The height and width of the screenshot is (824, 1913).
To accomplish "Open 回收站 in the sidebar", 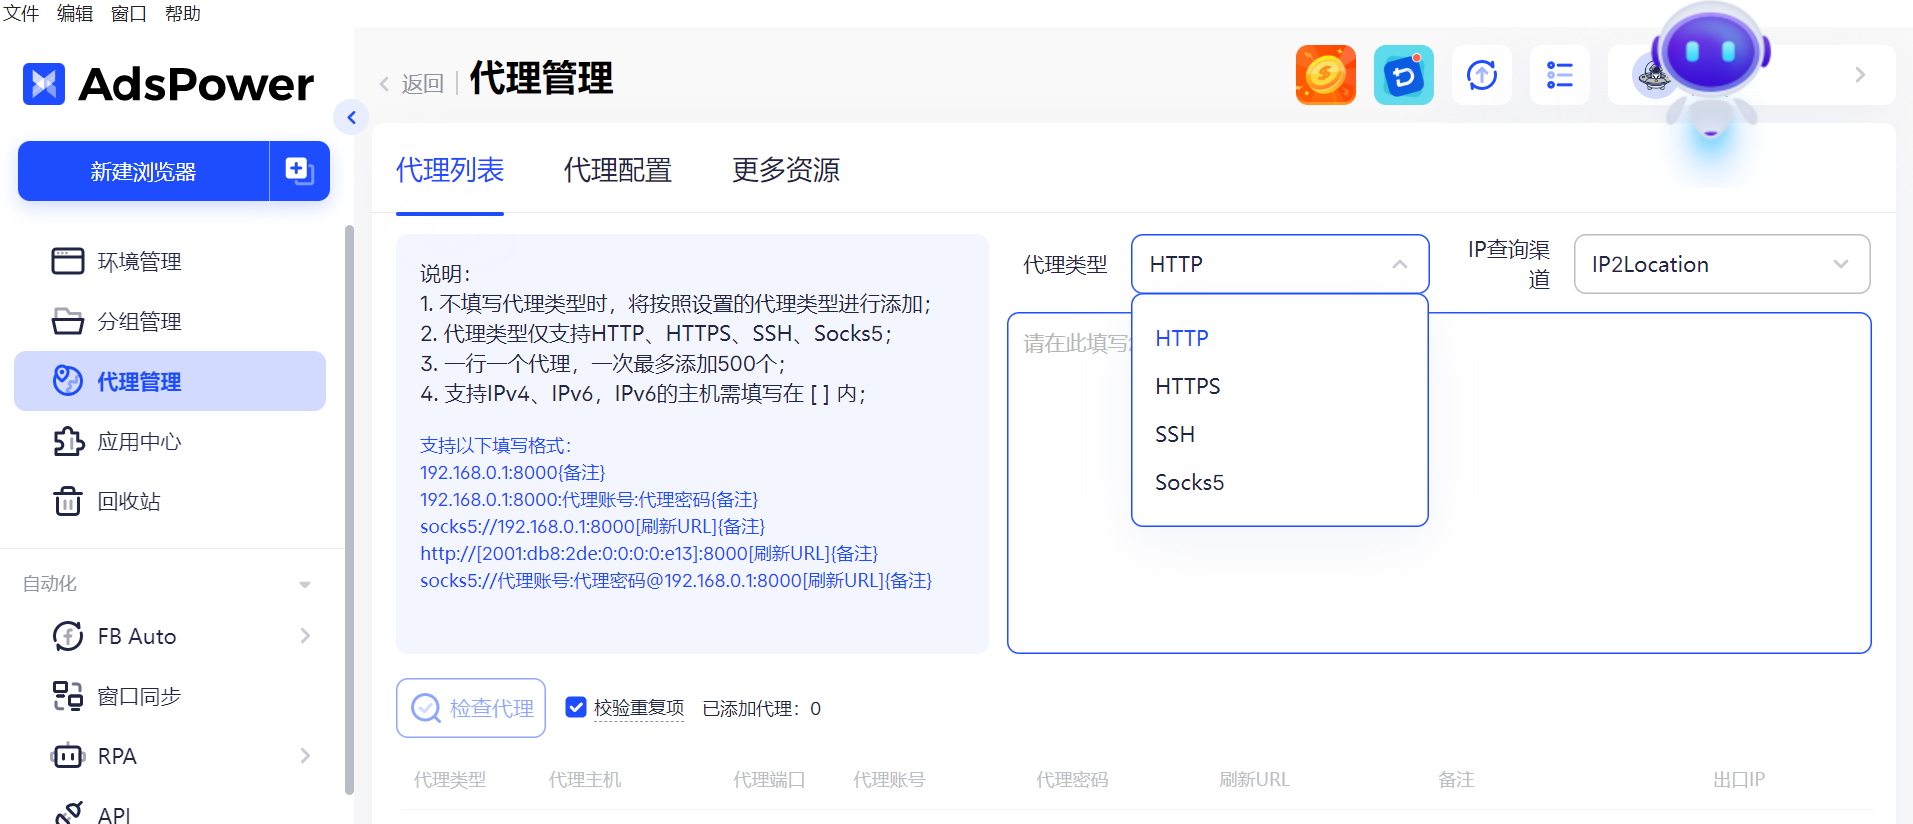I will [170, 501].
